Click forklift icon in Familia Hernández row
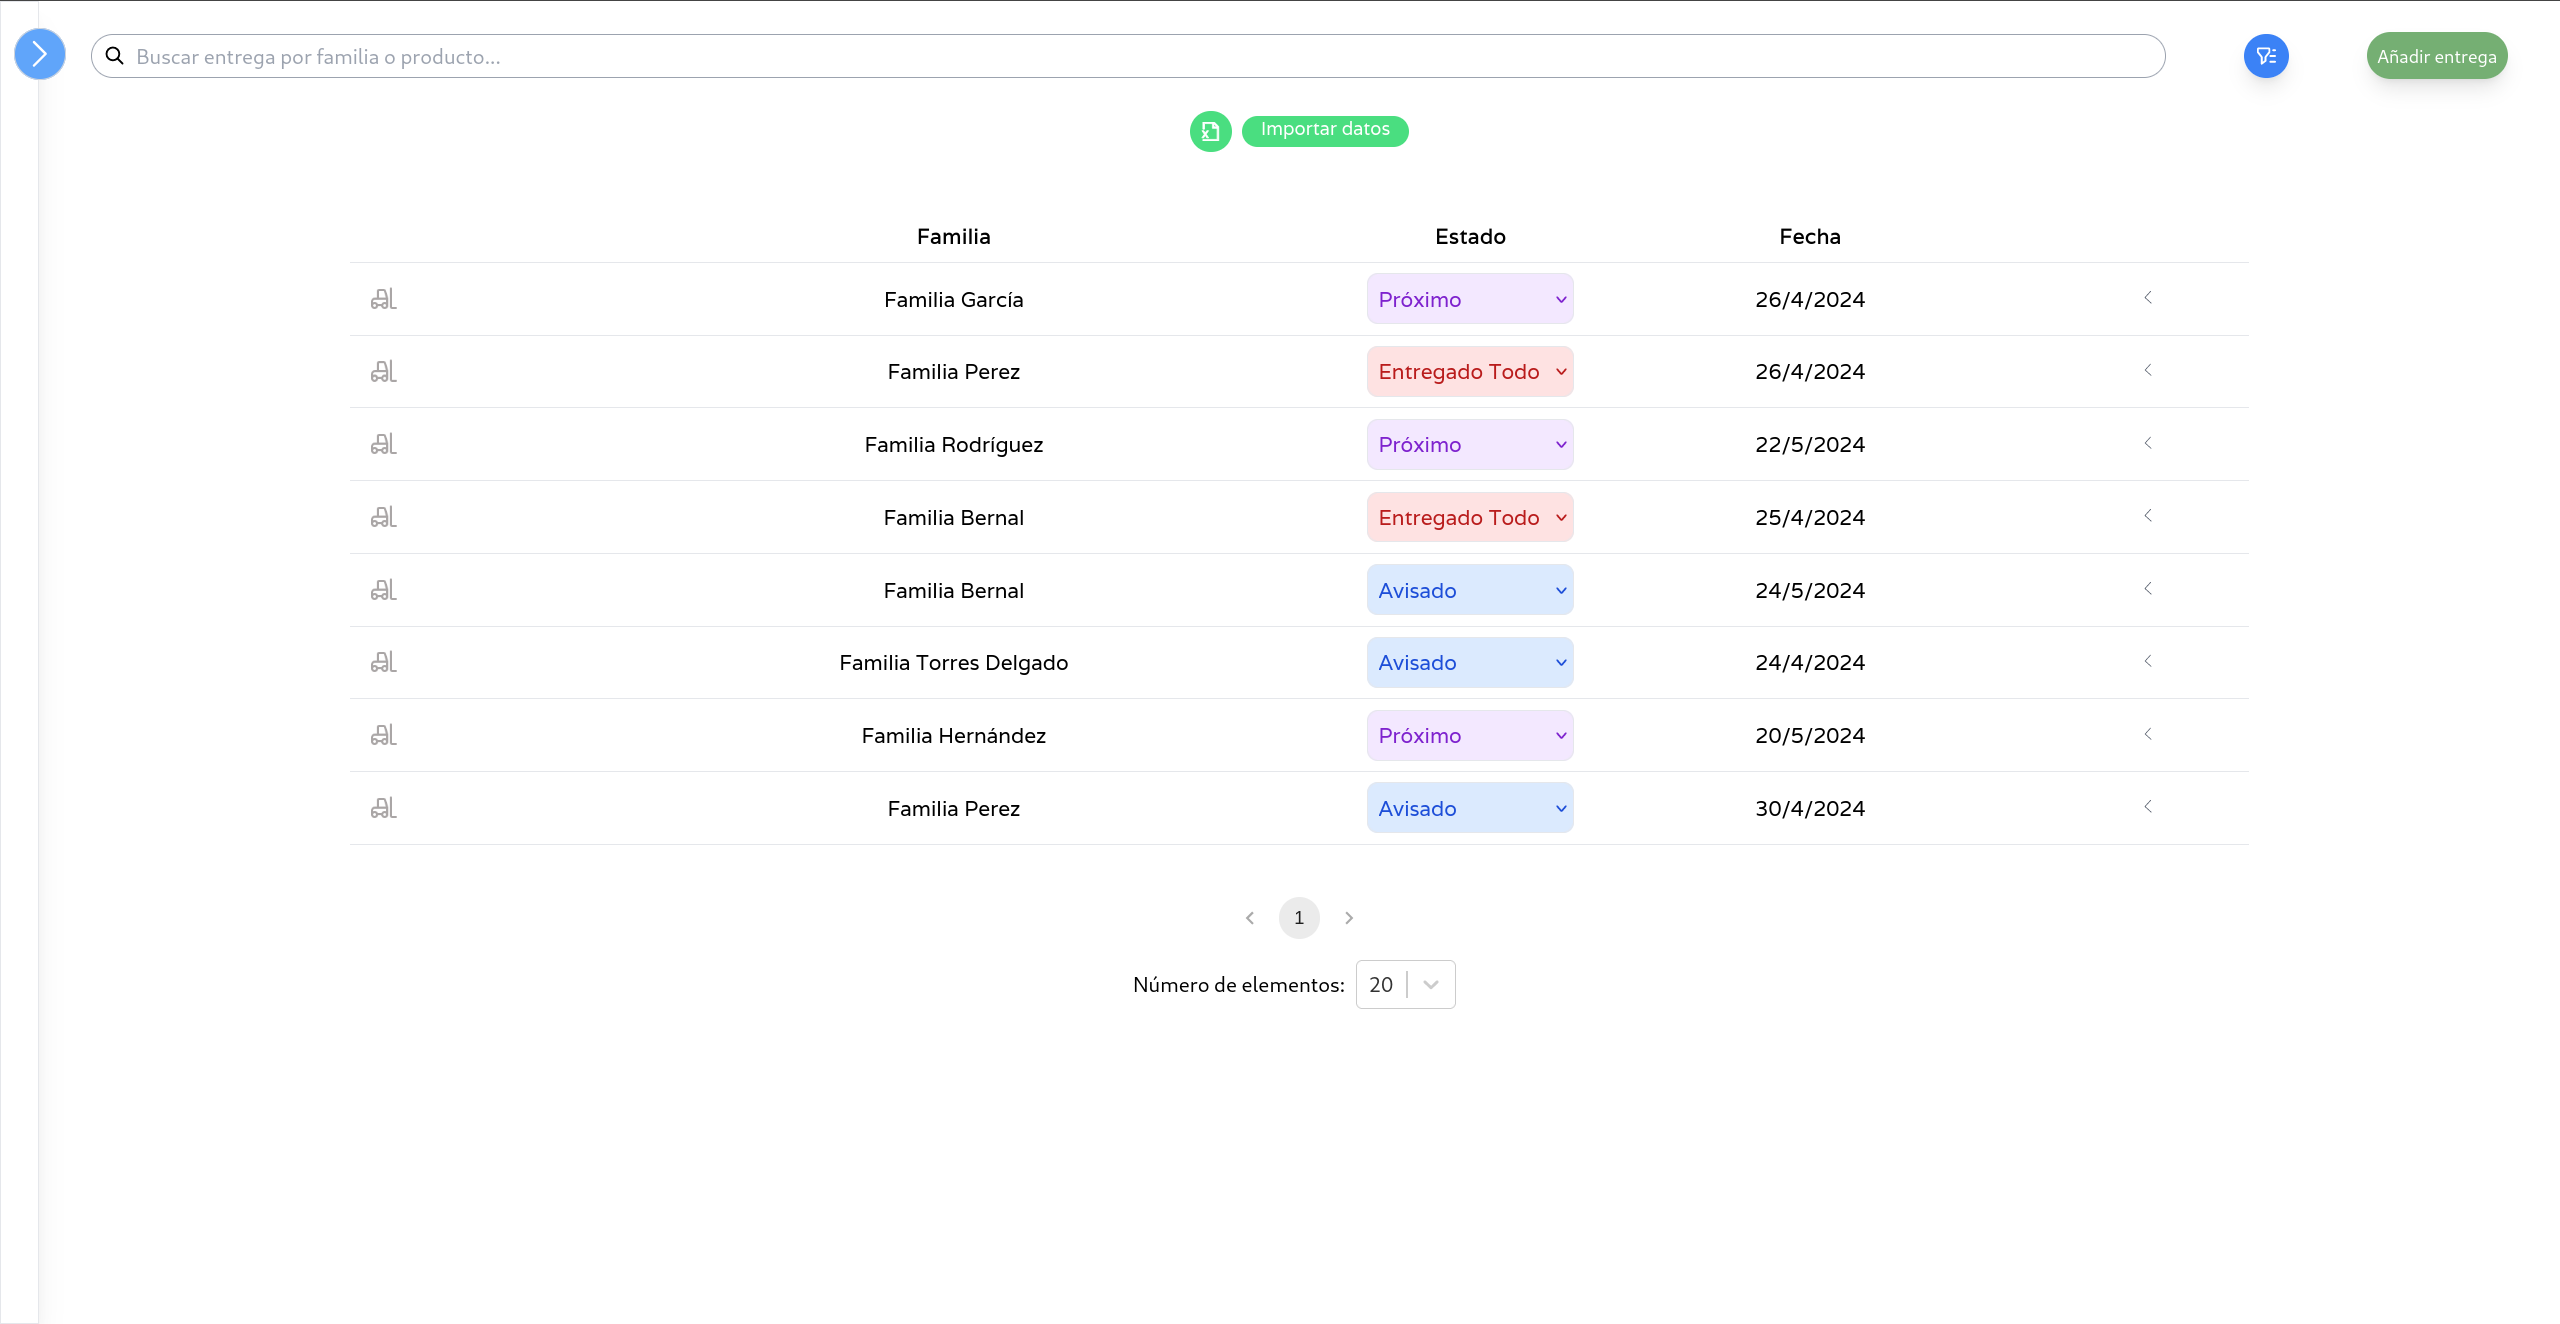Viewport: 2560px width, 1324px height. [384, 735]
